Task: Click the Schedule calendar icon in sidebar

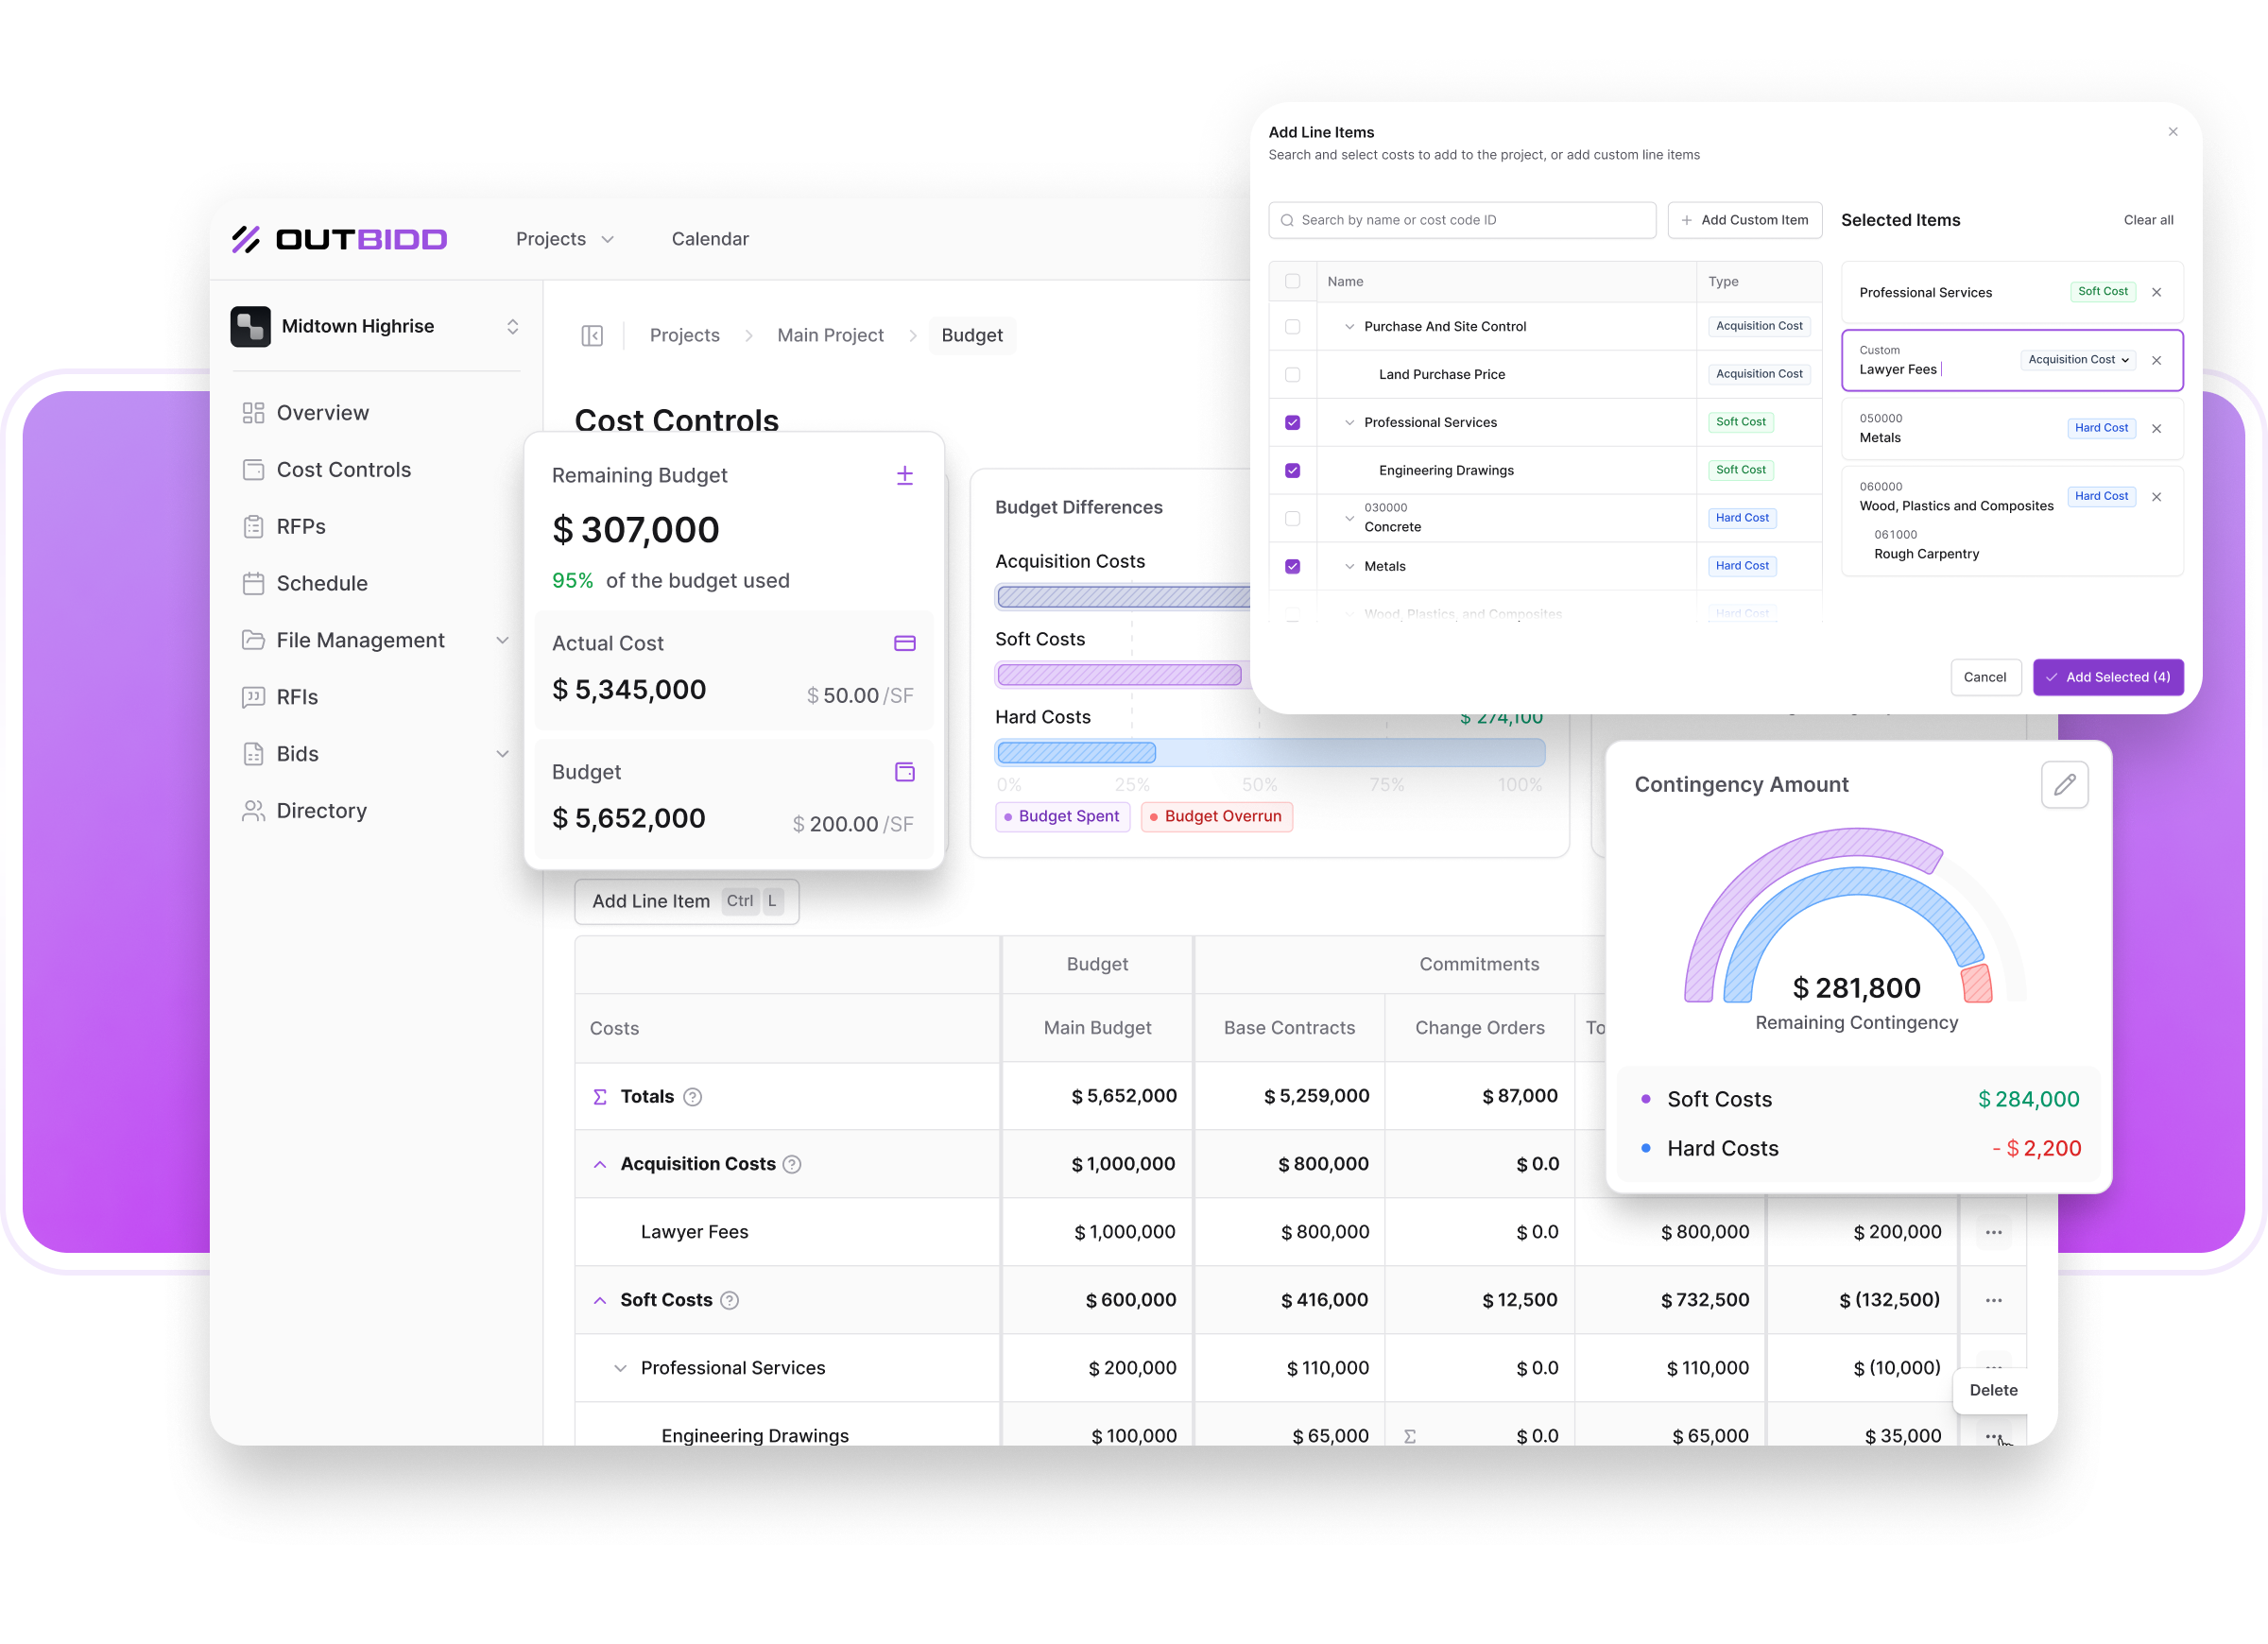Action: click(254, 584)
